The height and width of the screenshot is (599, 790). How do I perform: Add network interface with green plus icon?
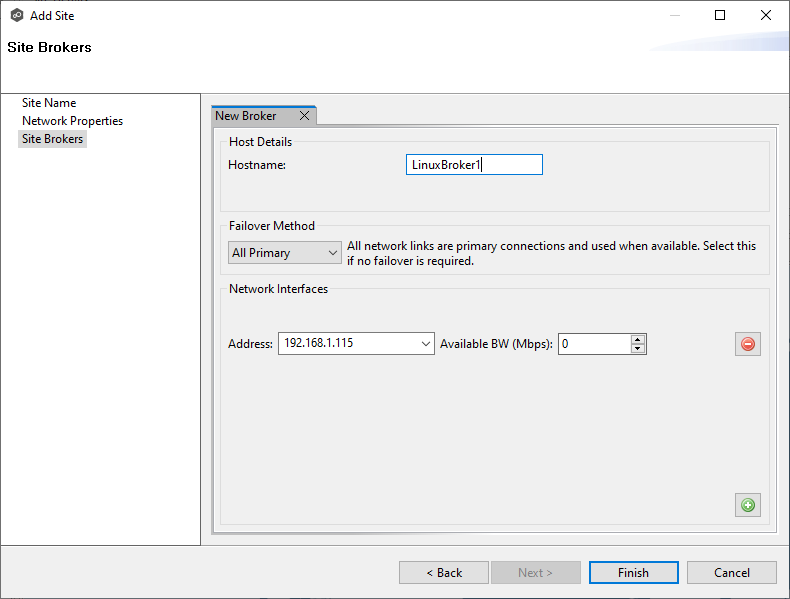[747, 505]
